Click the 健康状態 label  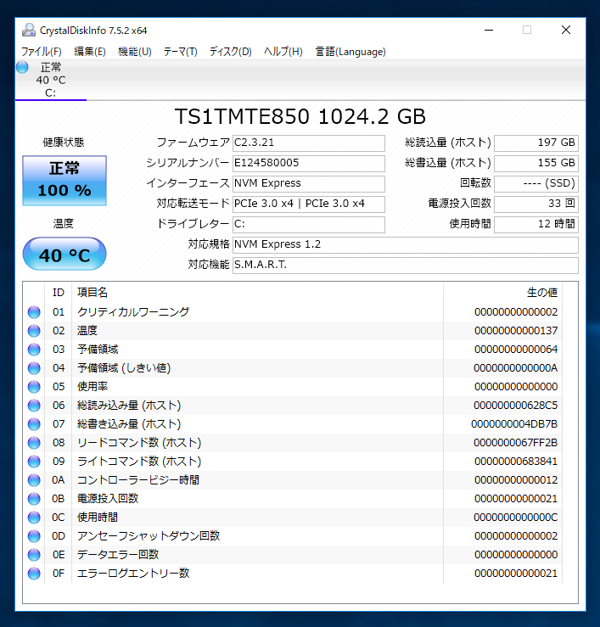(x=64, y=142)
